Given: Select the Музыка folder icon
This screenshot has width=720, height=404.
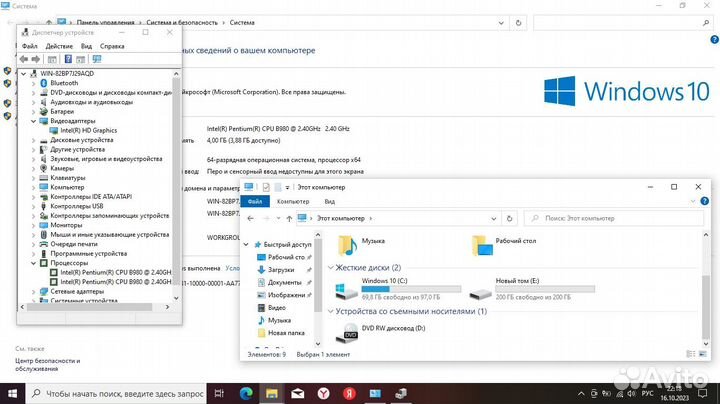Looking at the screenshot, I should pos(348,245).
